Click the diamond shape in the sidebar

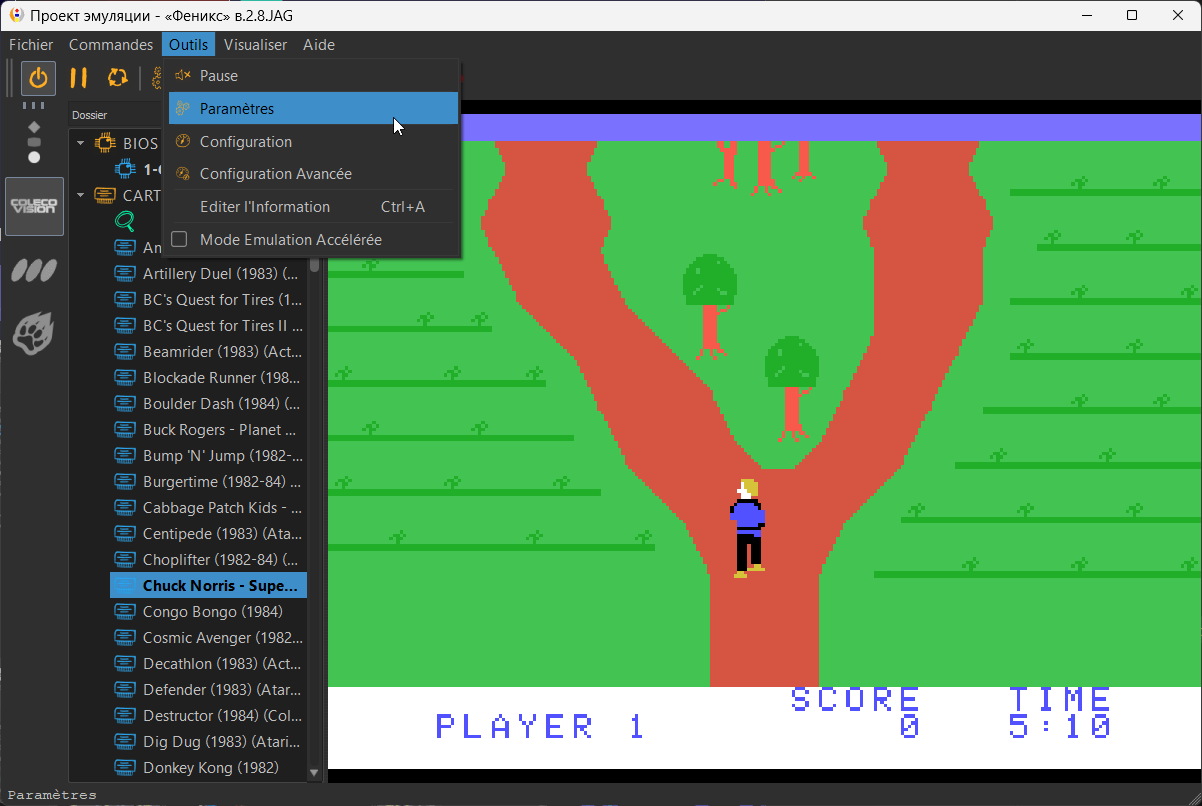(x=34, y=127)
